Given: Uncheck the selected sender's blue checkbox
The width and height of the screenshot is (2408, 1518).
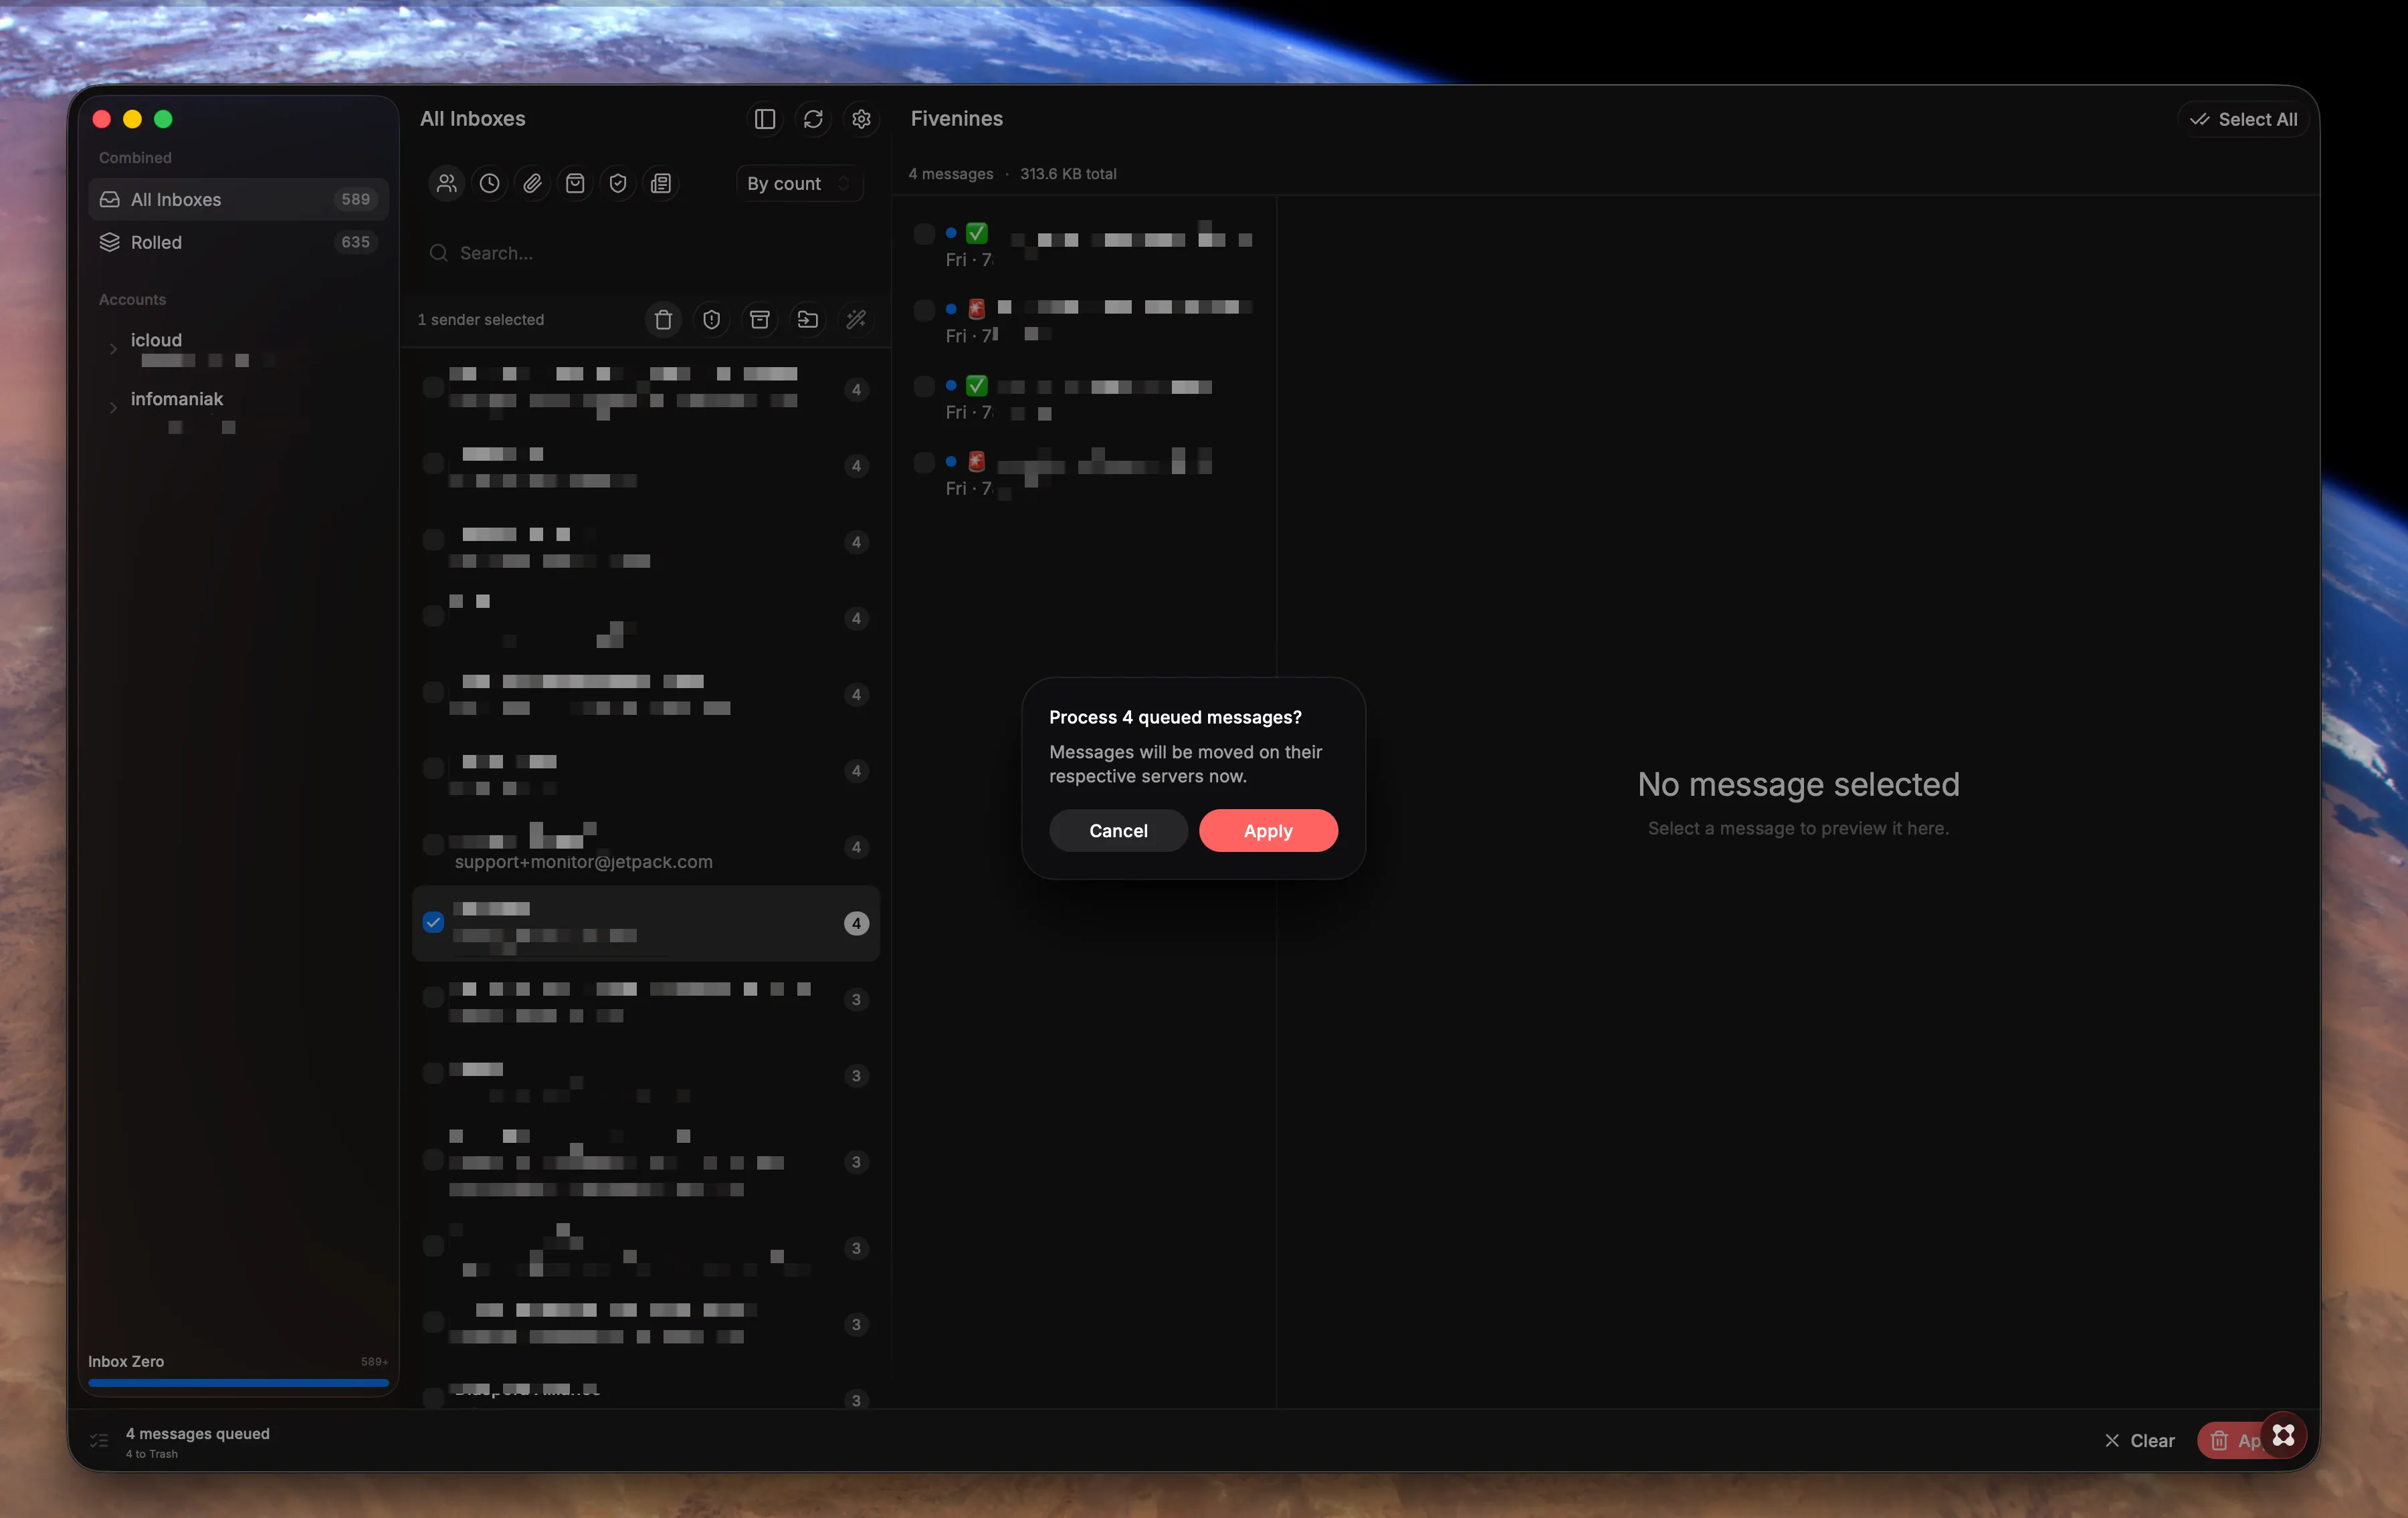Looking at the screenshot, I should 433,922.
